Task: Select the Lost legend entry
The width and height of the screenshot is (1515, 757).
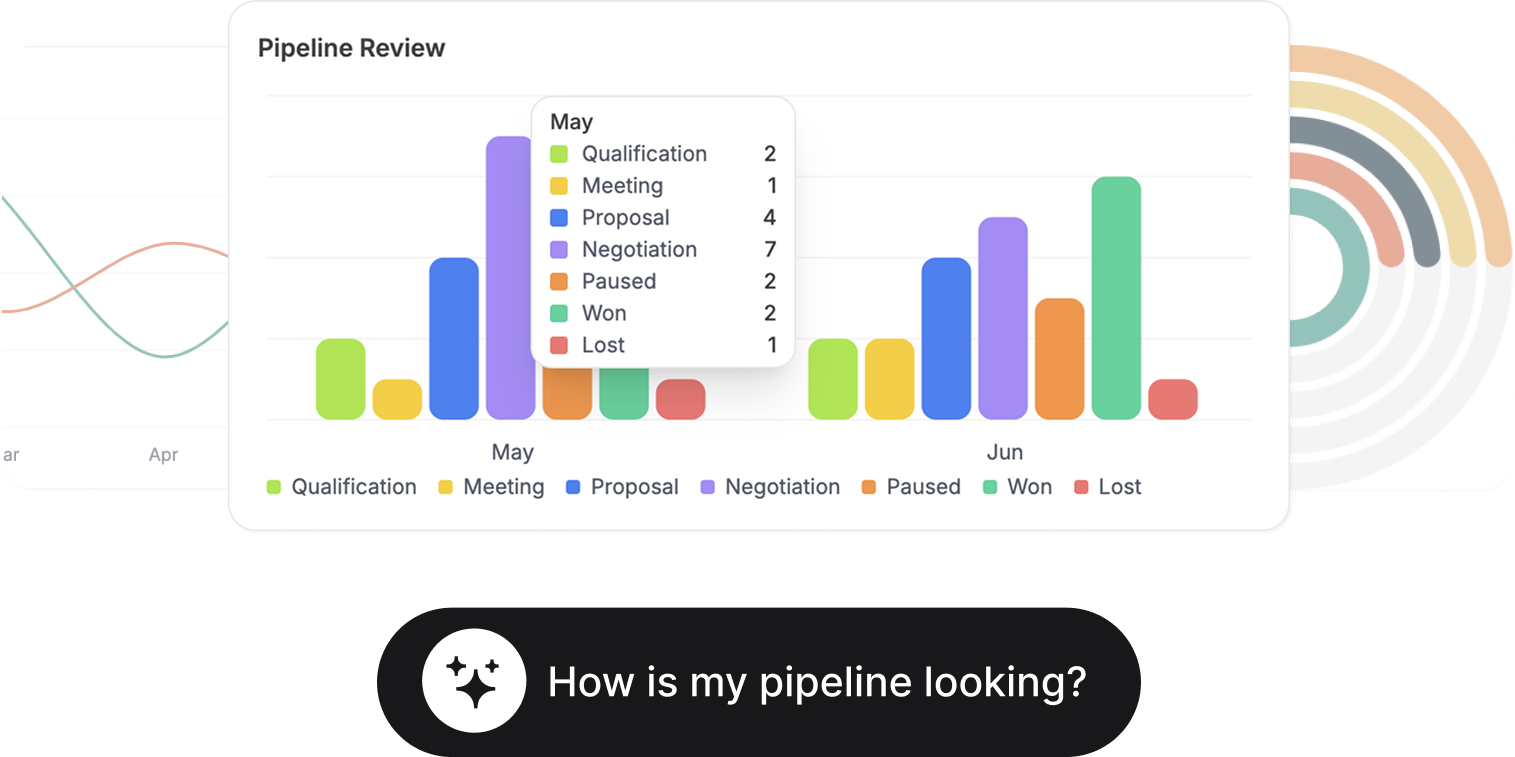Action: [x=1107, y=487]
